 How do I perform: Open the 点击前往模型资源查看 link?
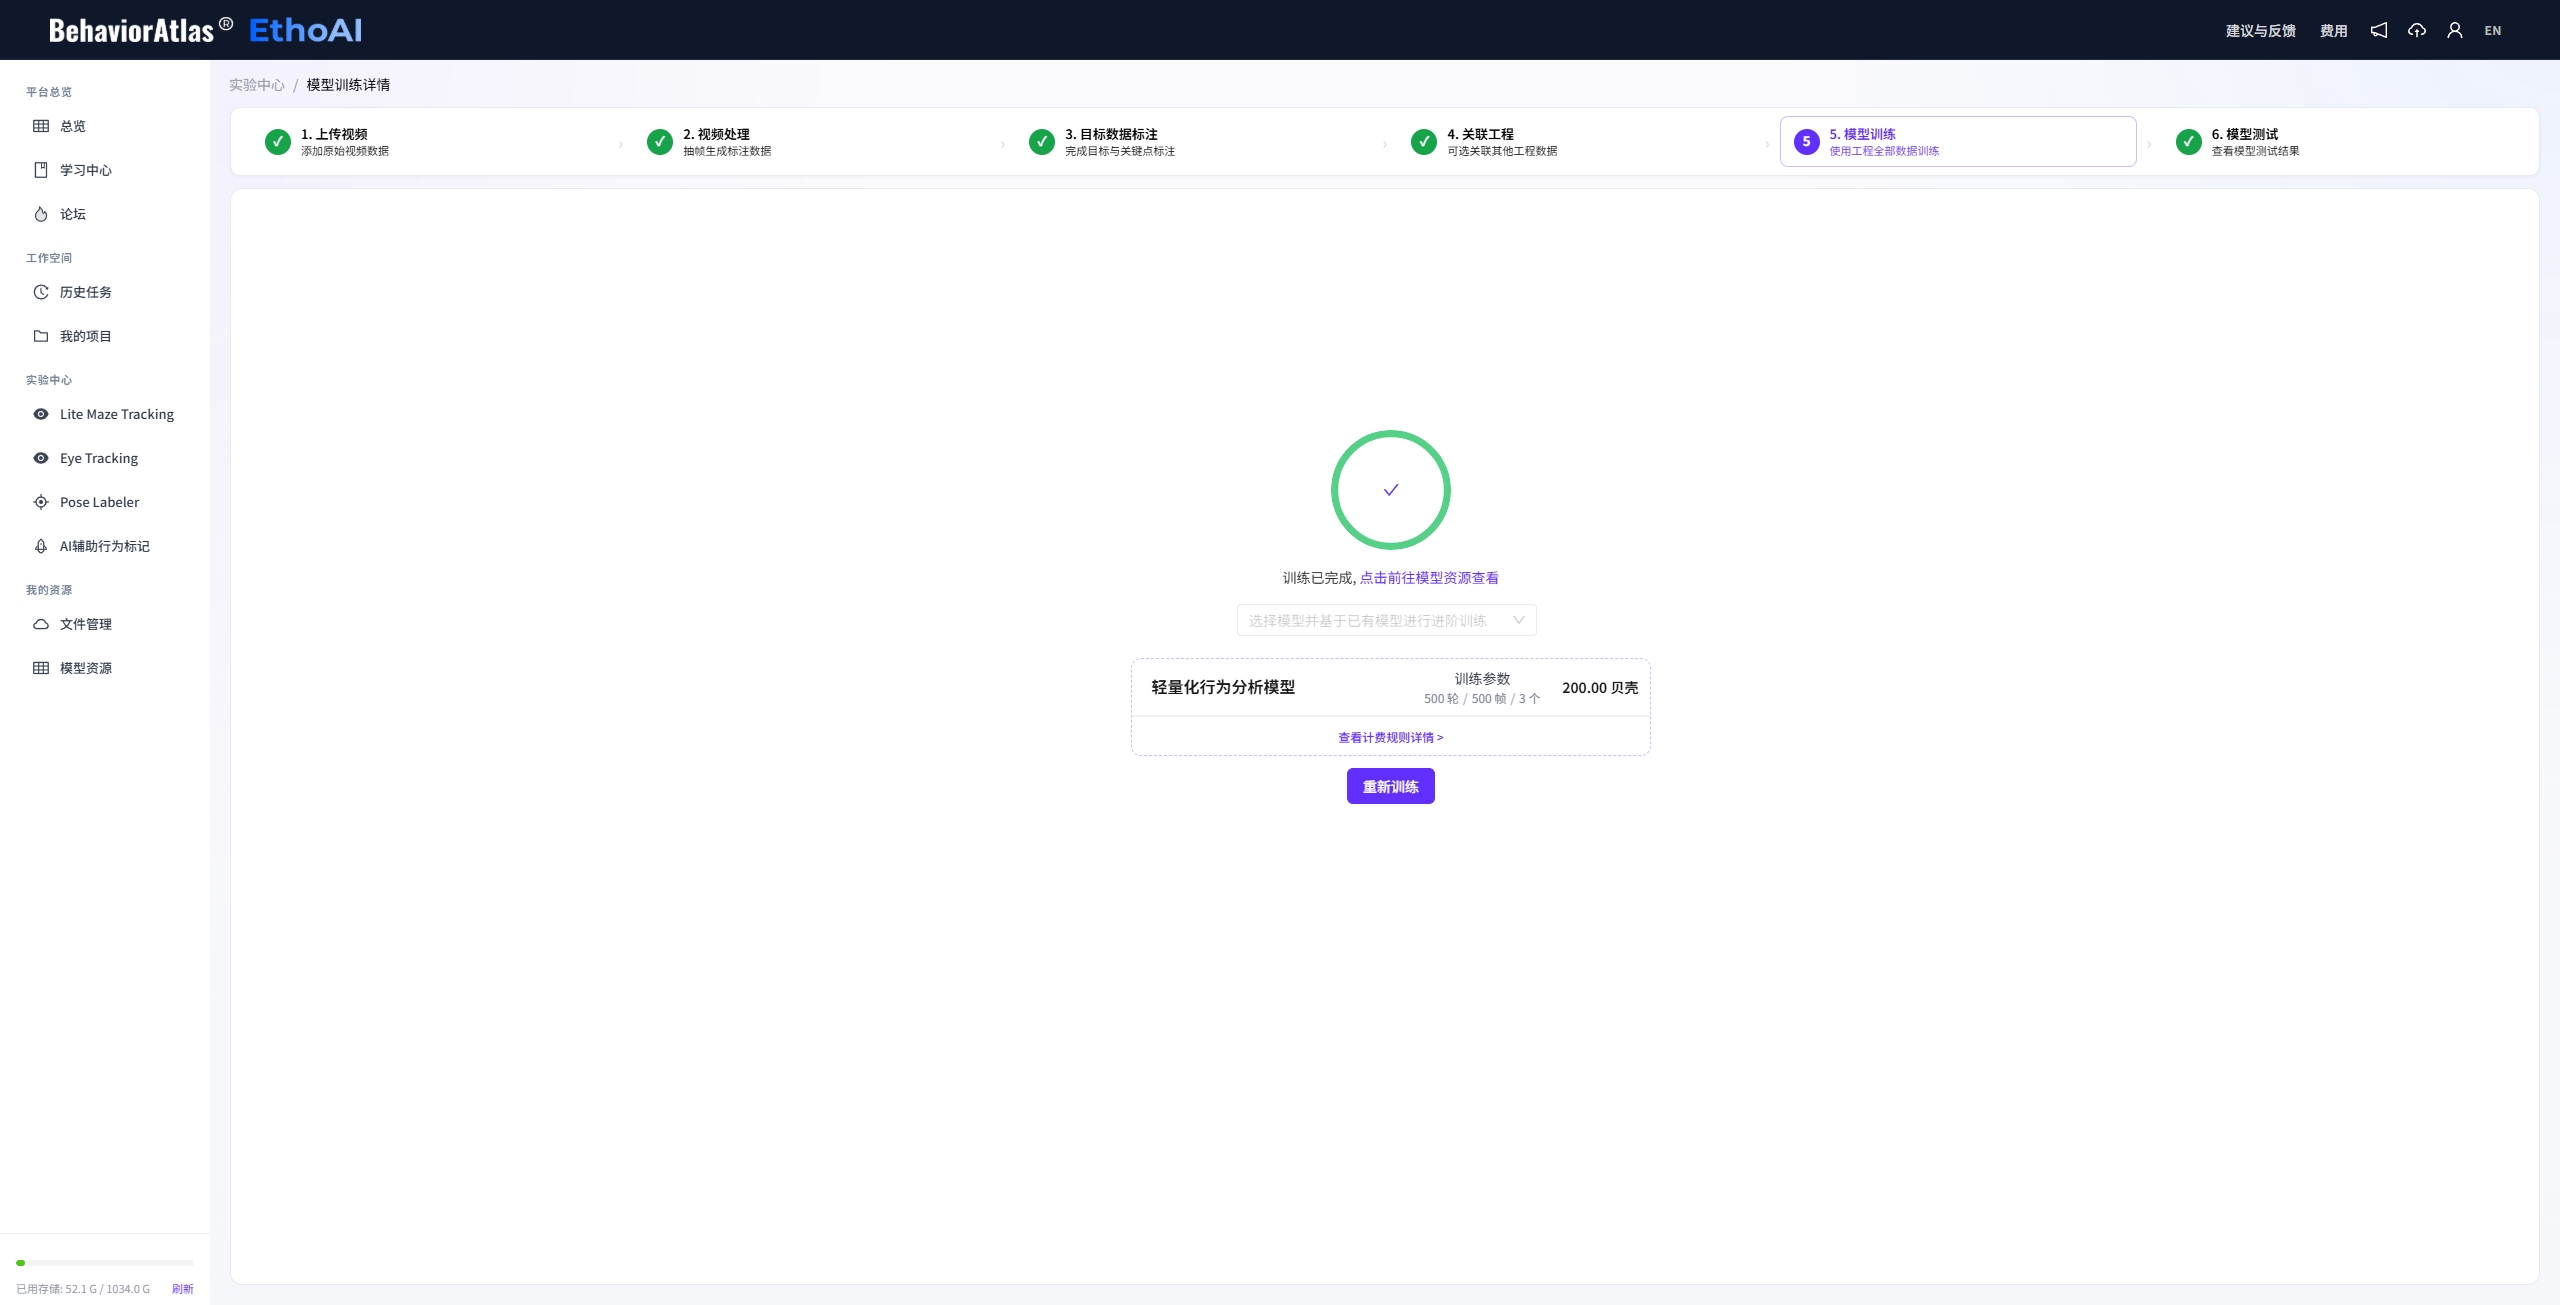(1429, 578)
